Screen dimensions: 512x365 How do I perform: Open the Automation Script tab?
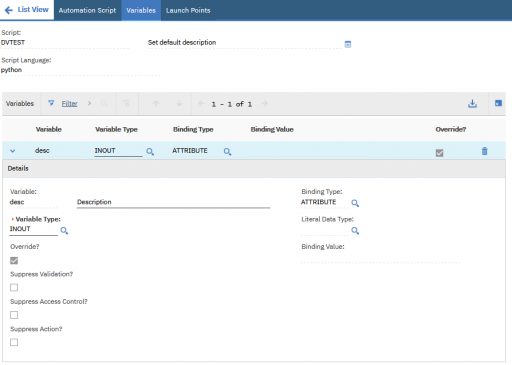[x=87, y=10]
